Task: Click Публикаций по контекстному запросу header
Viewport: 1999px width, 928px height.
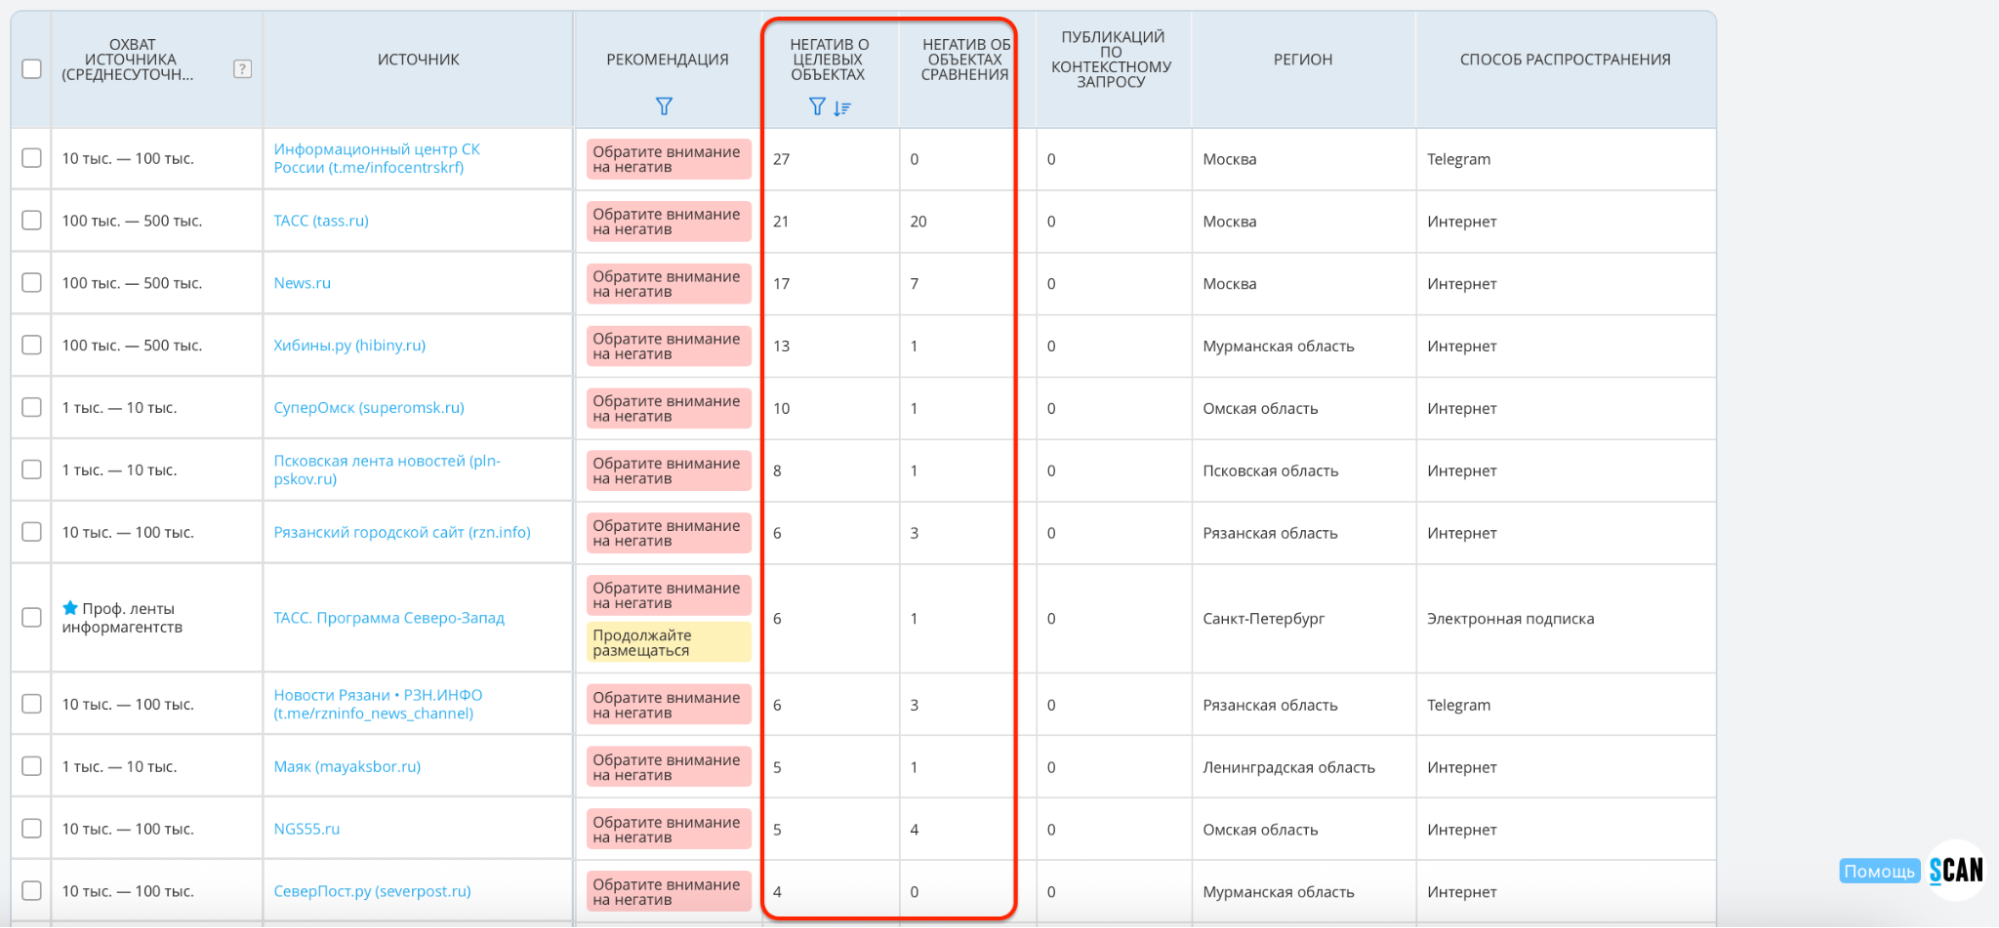Action: [x=1111, y=60]
